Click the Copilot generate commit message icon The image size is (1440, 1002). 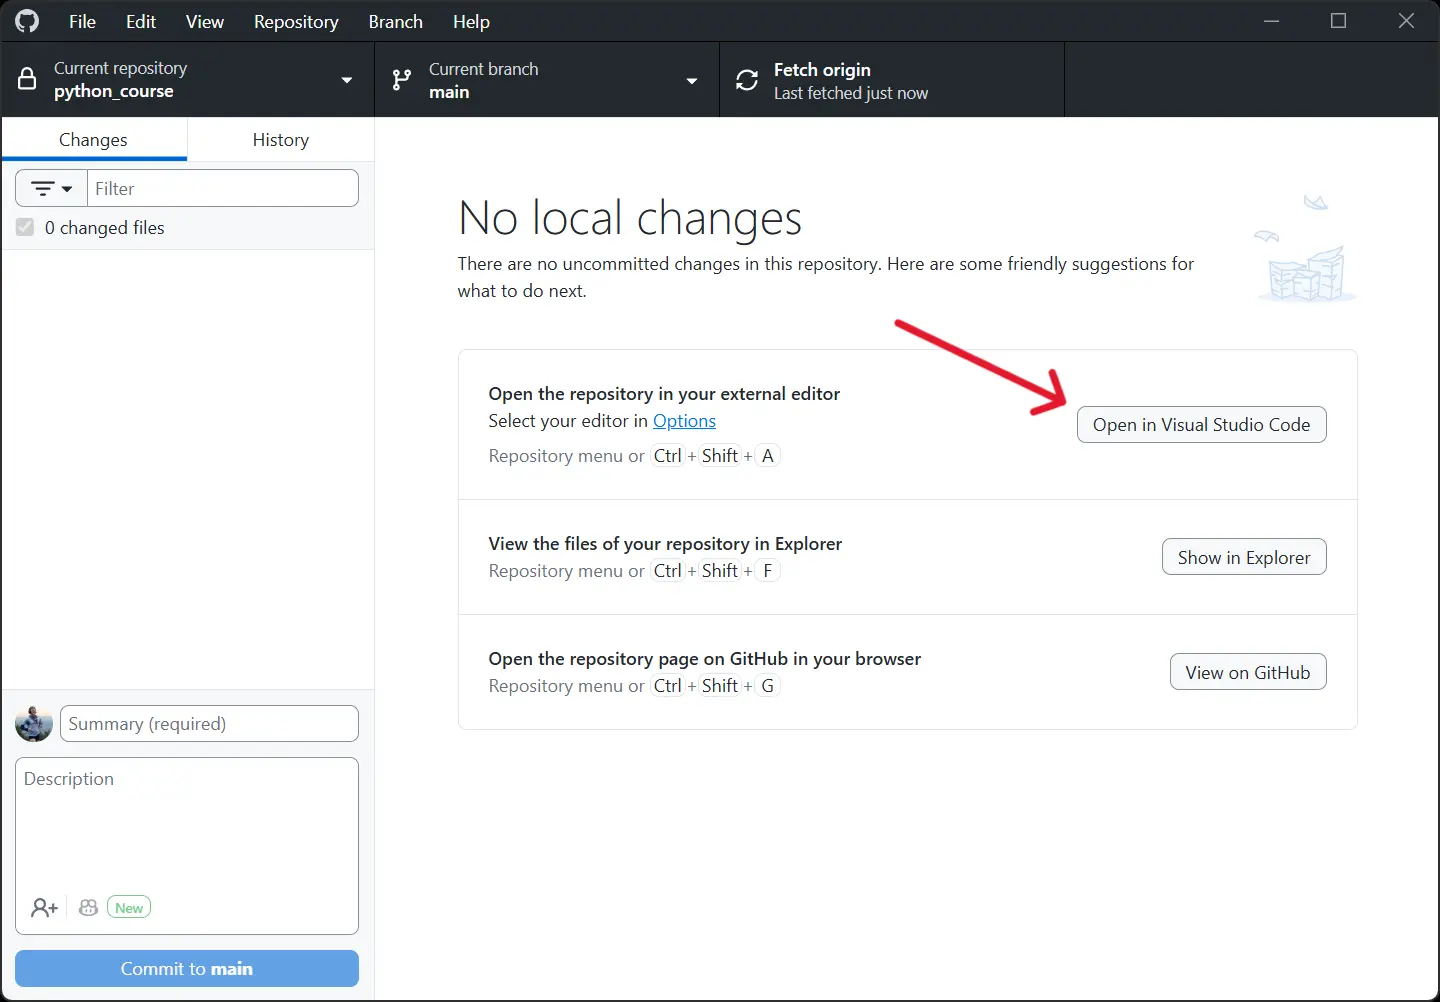[88, 907]
